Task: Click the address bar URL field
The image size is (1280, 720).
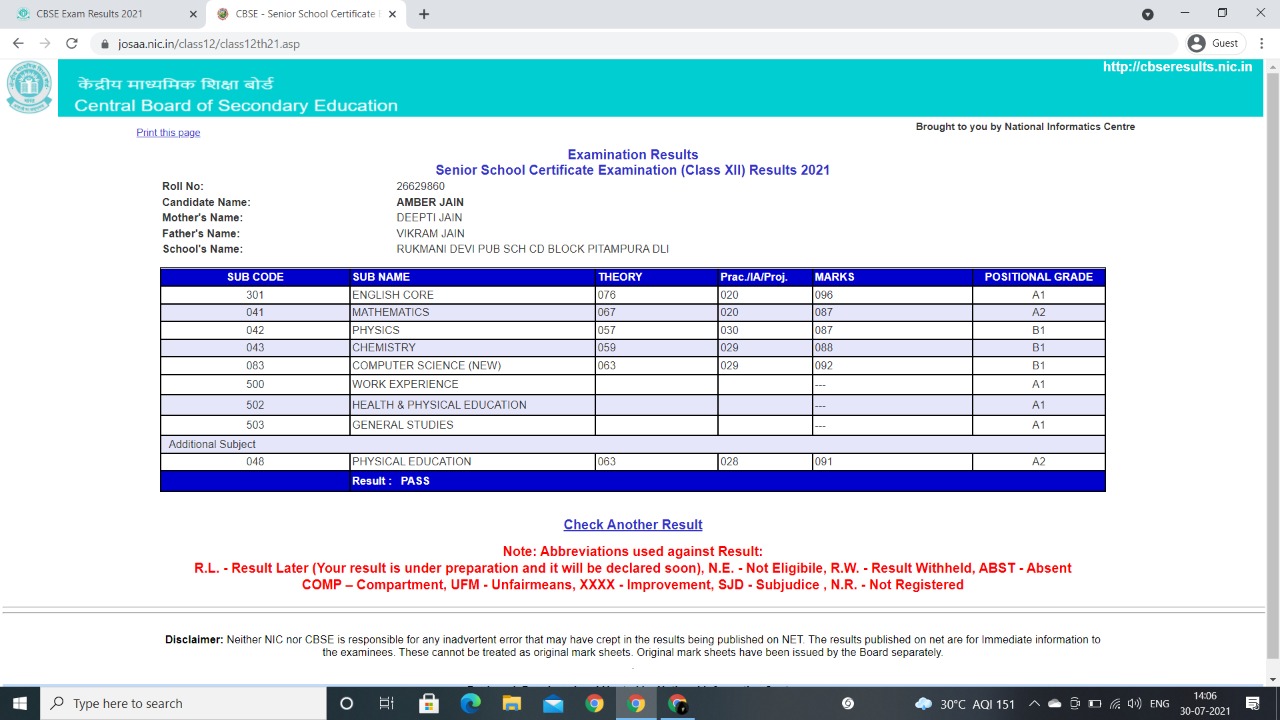Action: (x=640, y=44)
